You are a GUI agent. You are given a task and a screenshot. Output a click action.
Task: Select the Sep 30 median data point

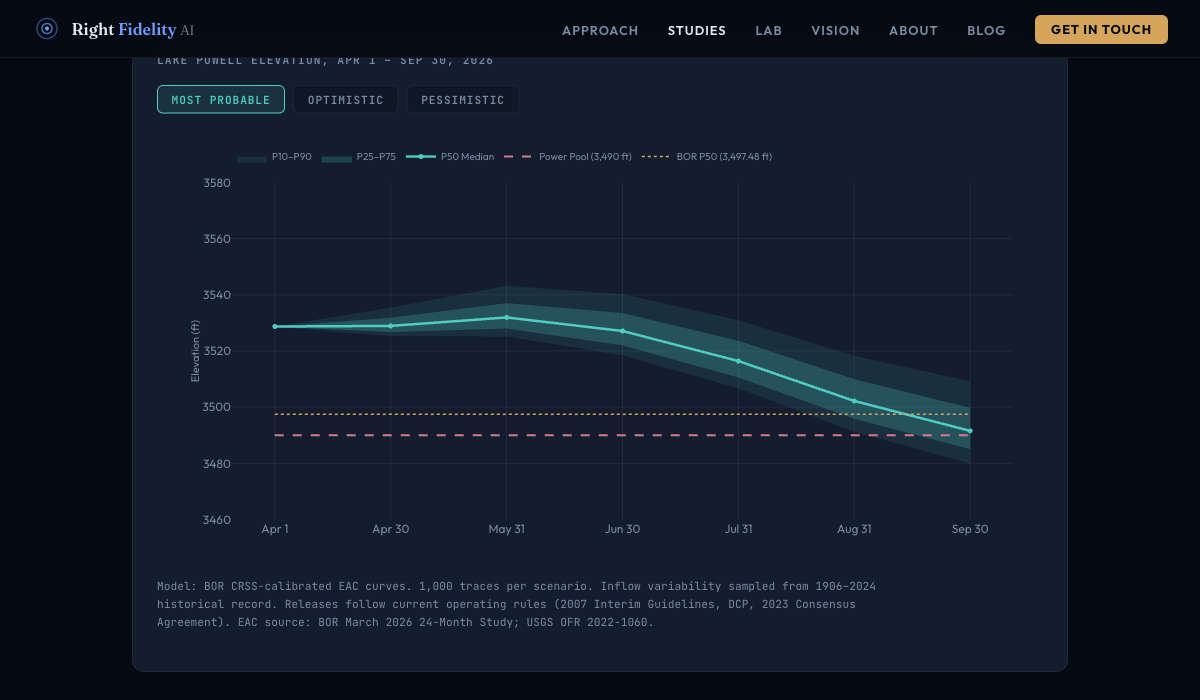point(970,431)
